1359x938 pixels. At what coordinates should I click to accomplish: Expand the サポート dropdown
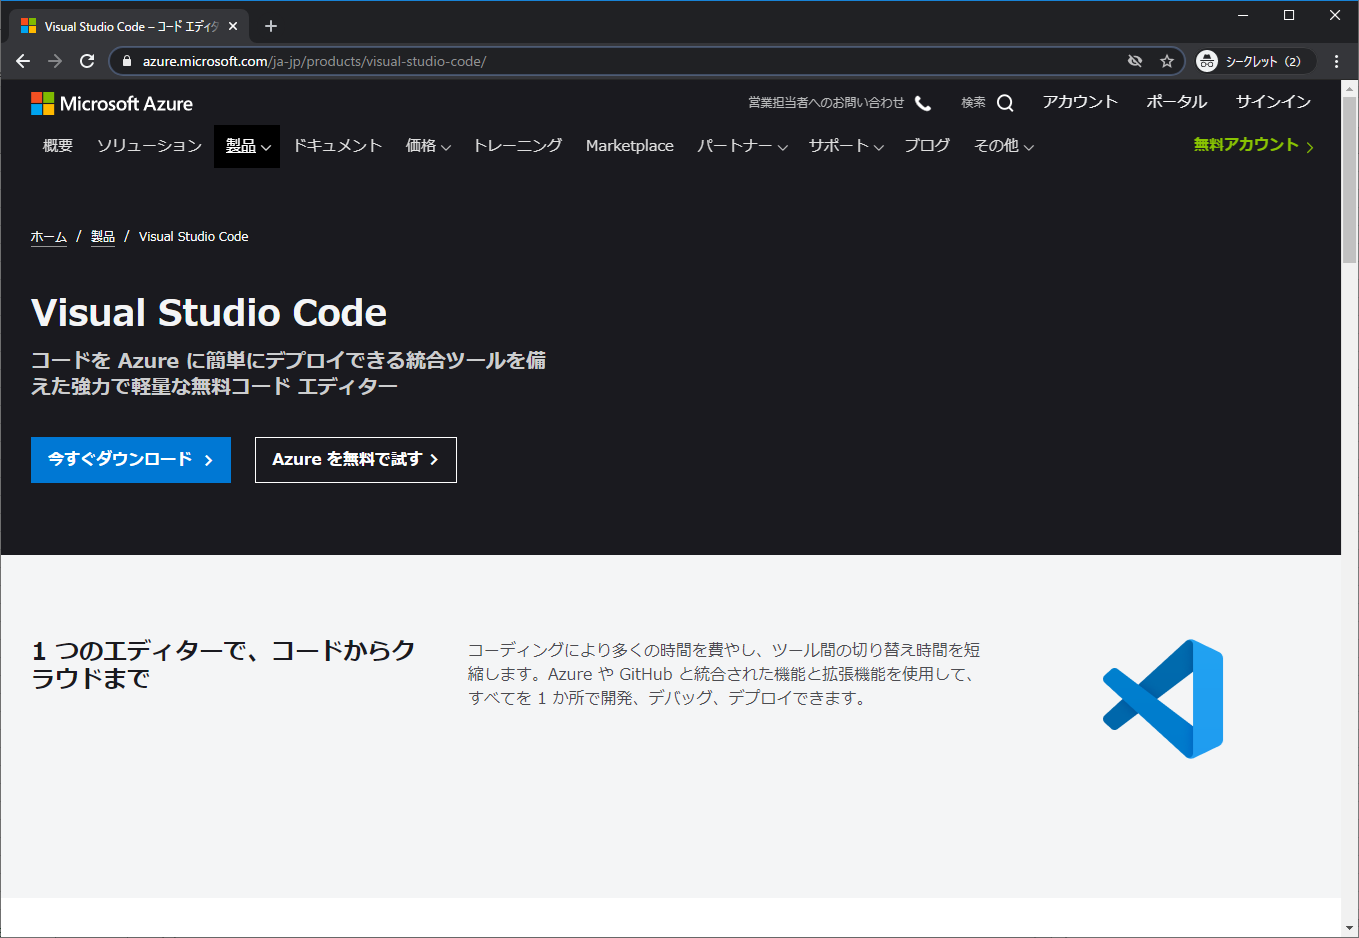(846, 146)
